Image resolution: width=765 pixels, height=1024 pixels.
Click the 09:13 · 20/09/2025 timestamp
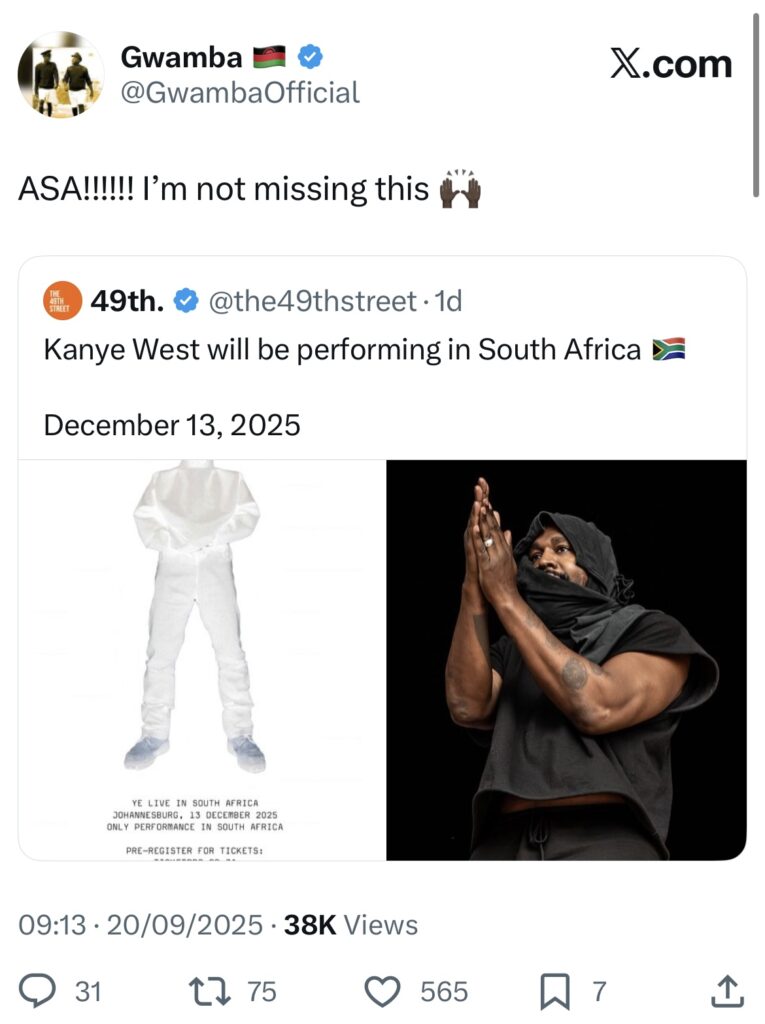140,925
